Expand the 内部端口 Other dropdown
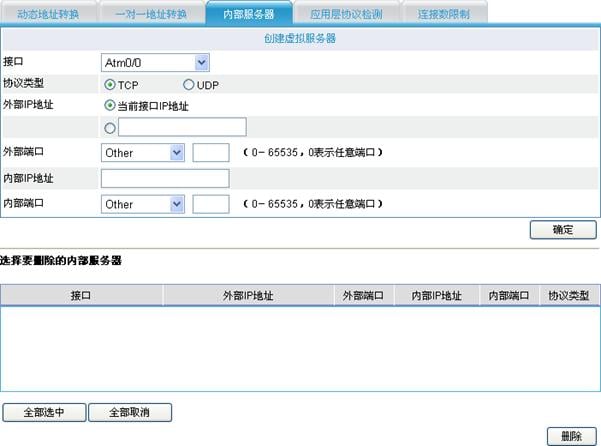The width and height of the screenshot is (601, 446). (143, 204)
